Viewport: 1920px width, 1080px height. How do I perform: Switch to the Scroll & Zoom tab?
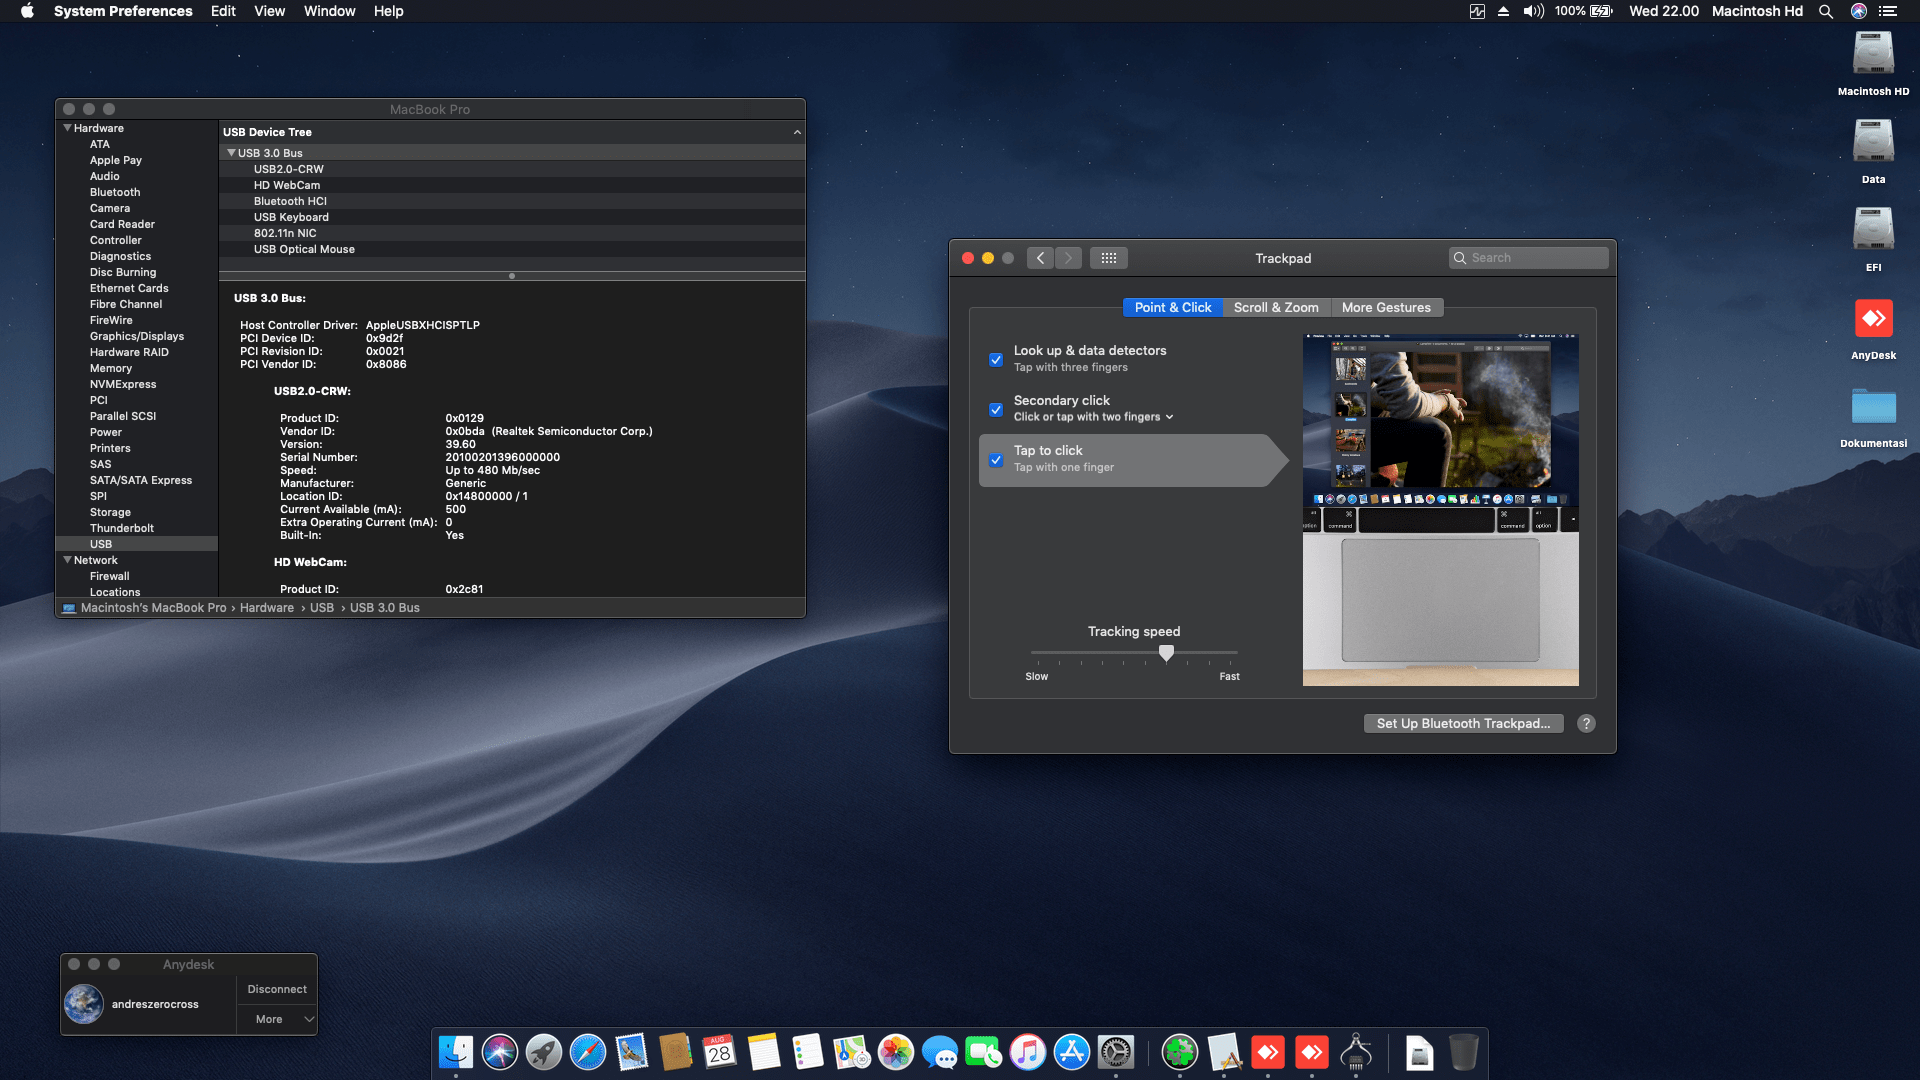[1276, 307]
